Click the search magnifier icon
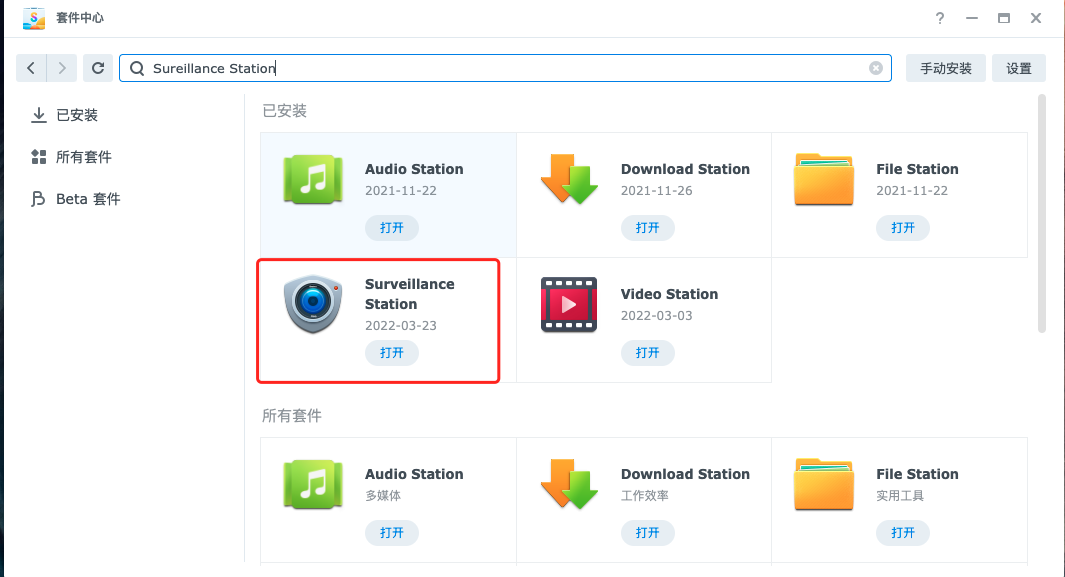Screen dimensions: 1065x577 click(137, 69)
